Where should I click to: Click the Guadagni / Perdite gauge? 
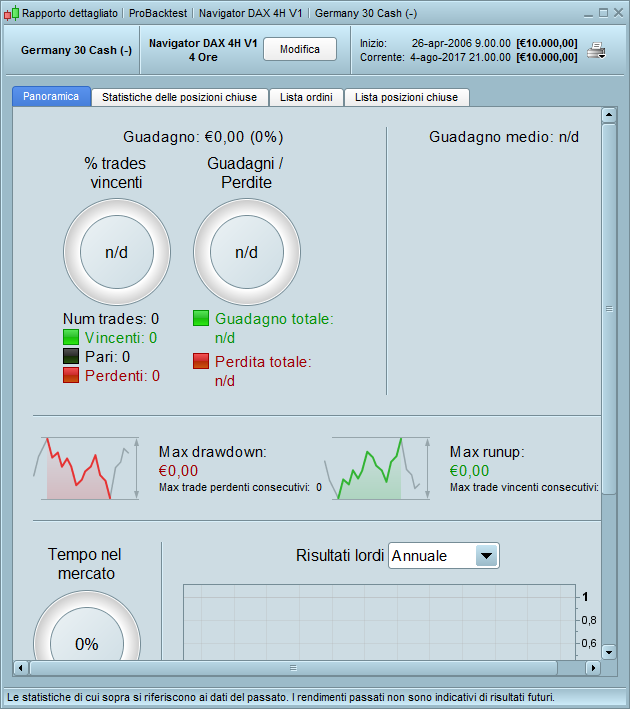(x=247, y=252)
